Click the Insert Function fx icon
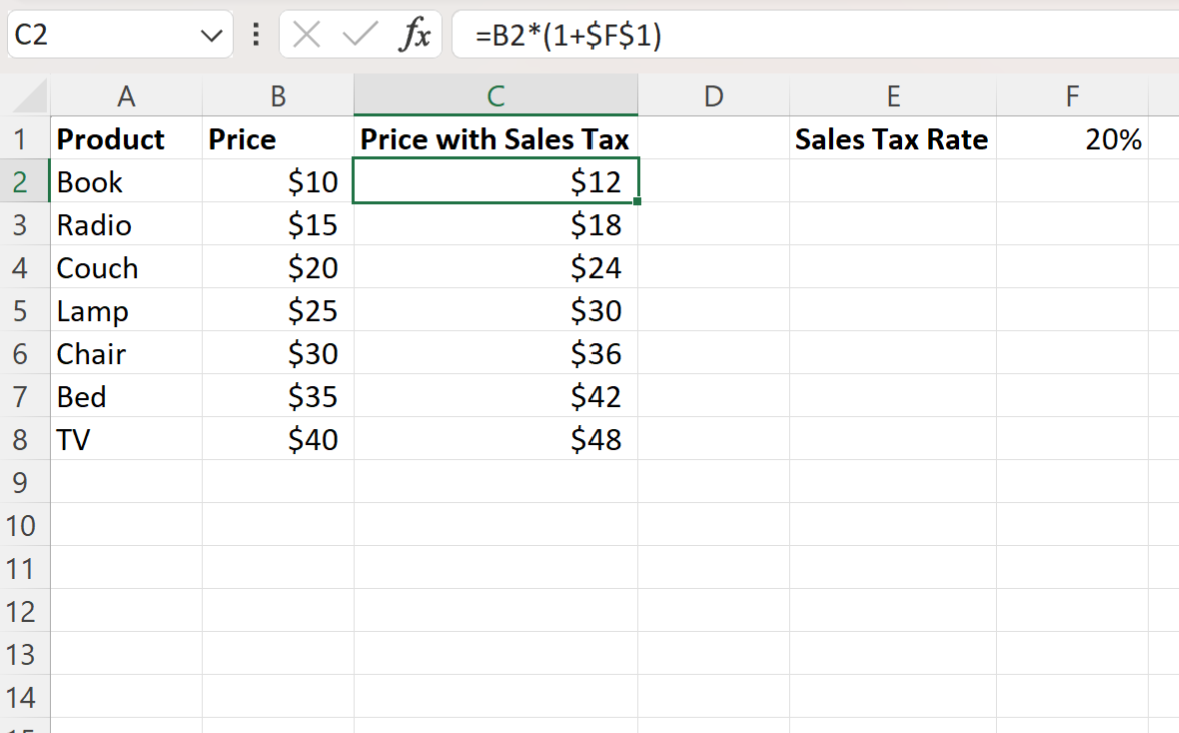Screen dimensions: 1179x733 (x=417, y=33)
